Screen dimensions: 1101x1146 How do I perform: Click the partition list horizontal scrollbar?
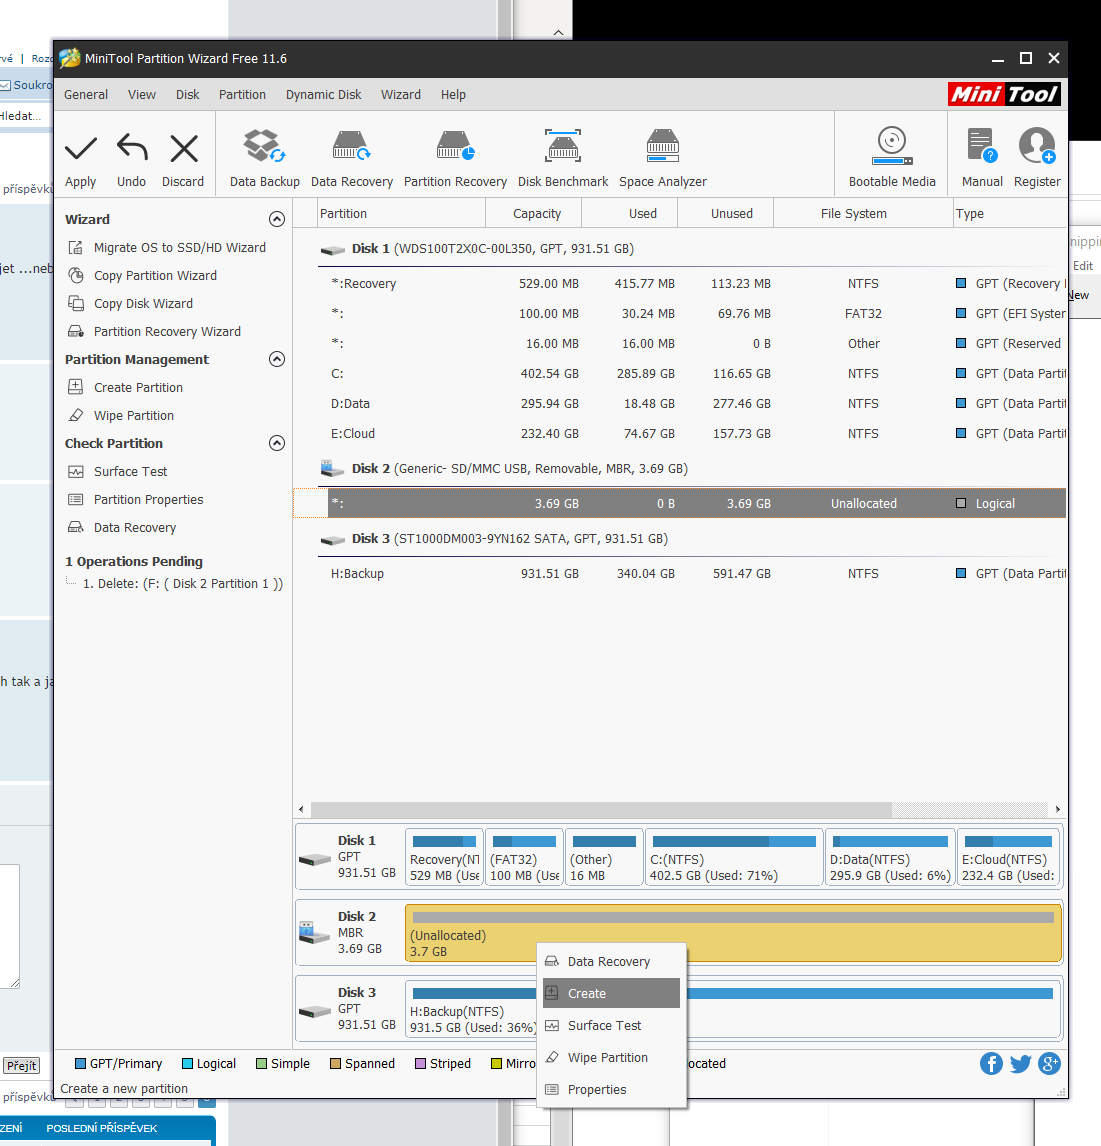[600, 810]
